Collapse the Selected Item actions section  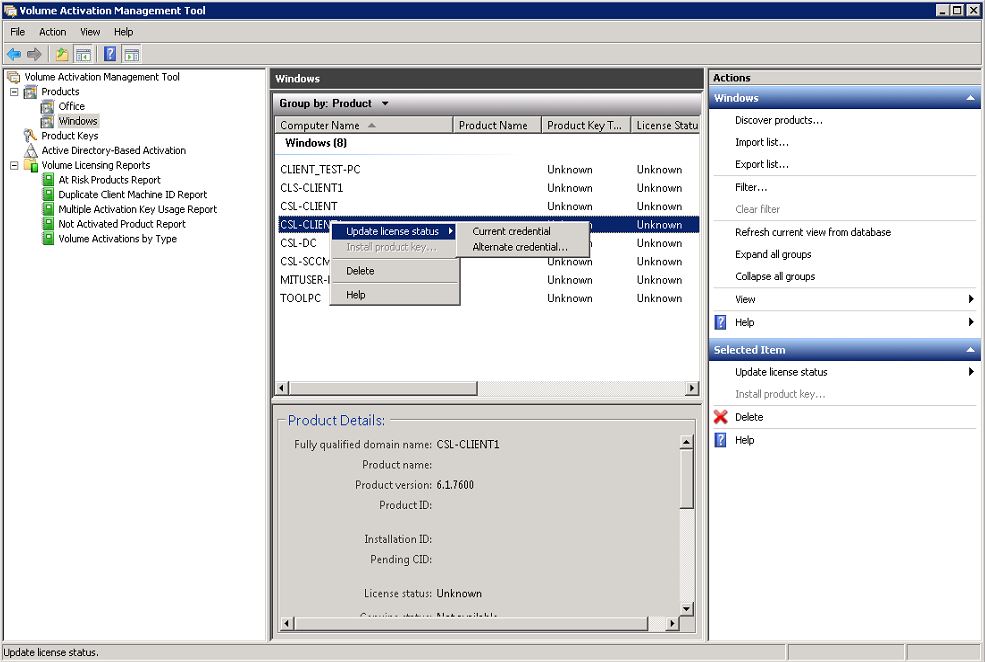coord(969,350)
